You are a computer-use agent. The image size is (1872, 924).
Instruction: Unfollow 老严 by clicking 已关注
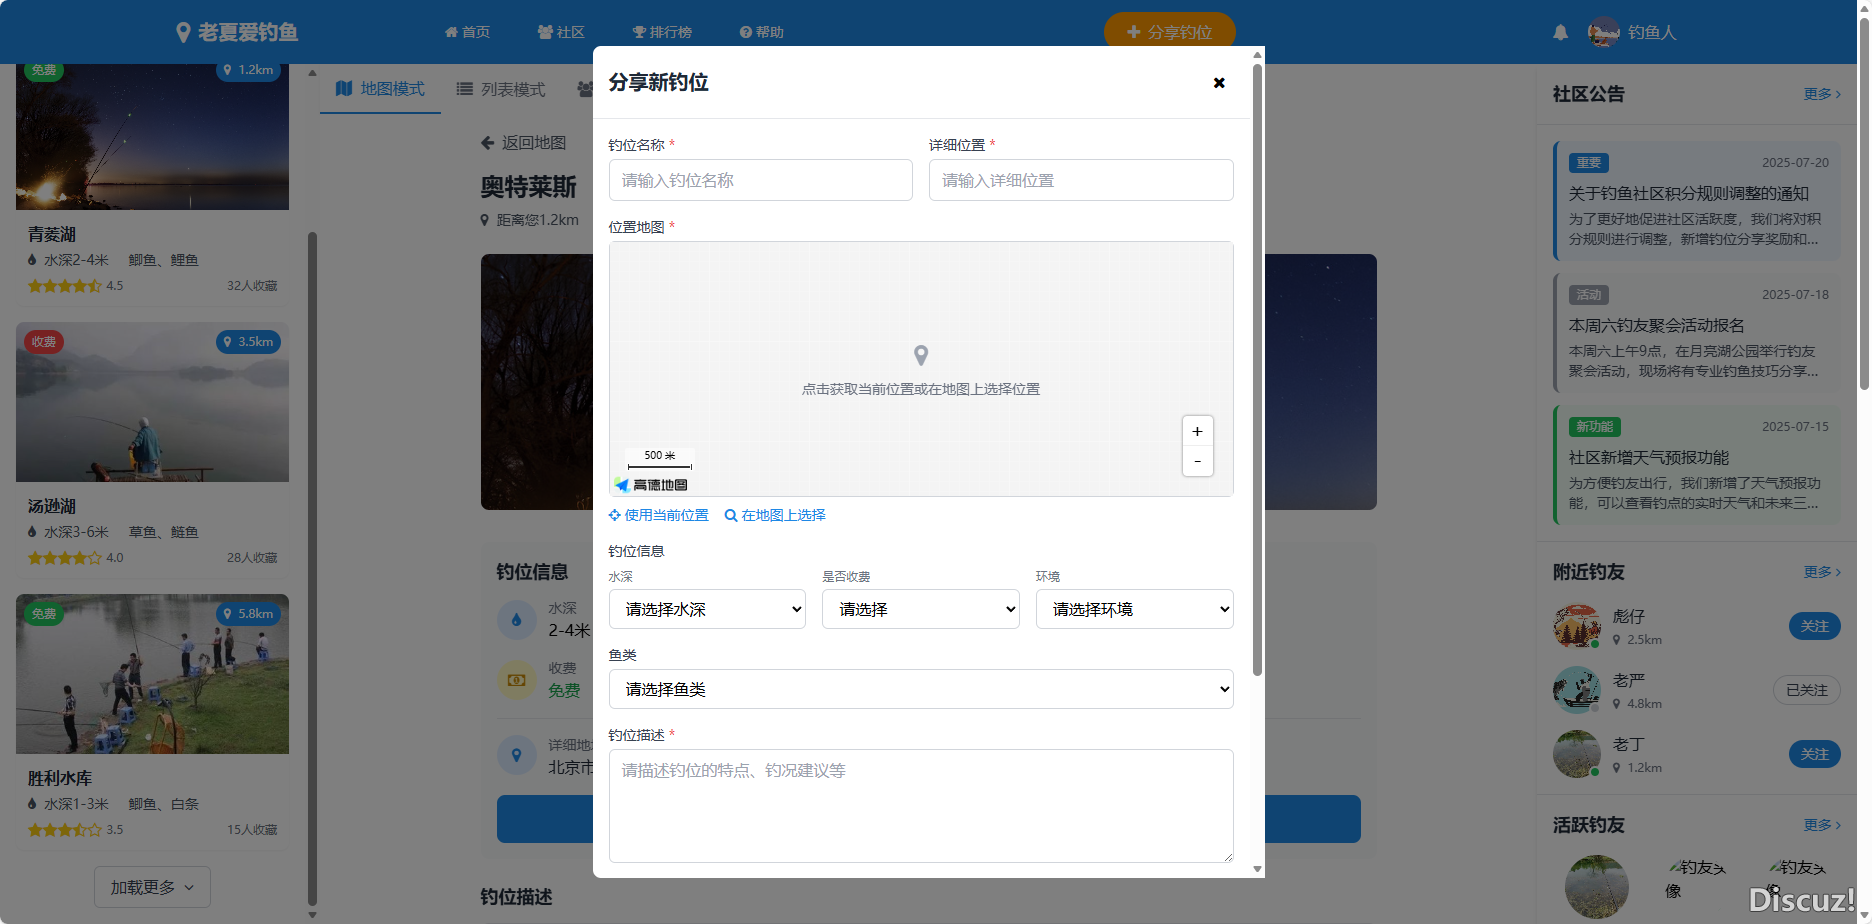coord(1807,690)
